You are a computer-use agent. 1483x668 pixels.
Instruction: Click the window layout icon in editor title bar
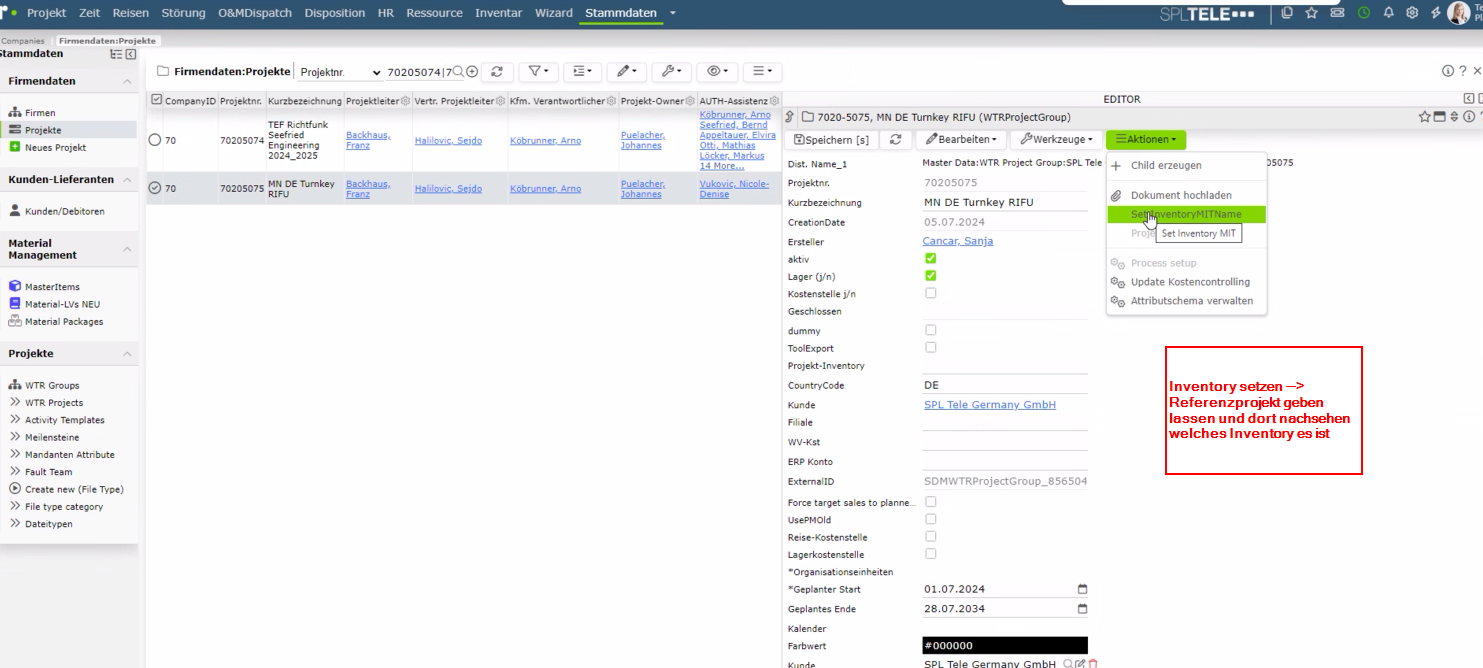[1439, 116]
